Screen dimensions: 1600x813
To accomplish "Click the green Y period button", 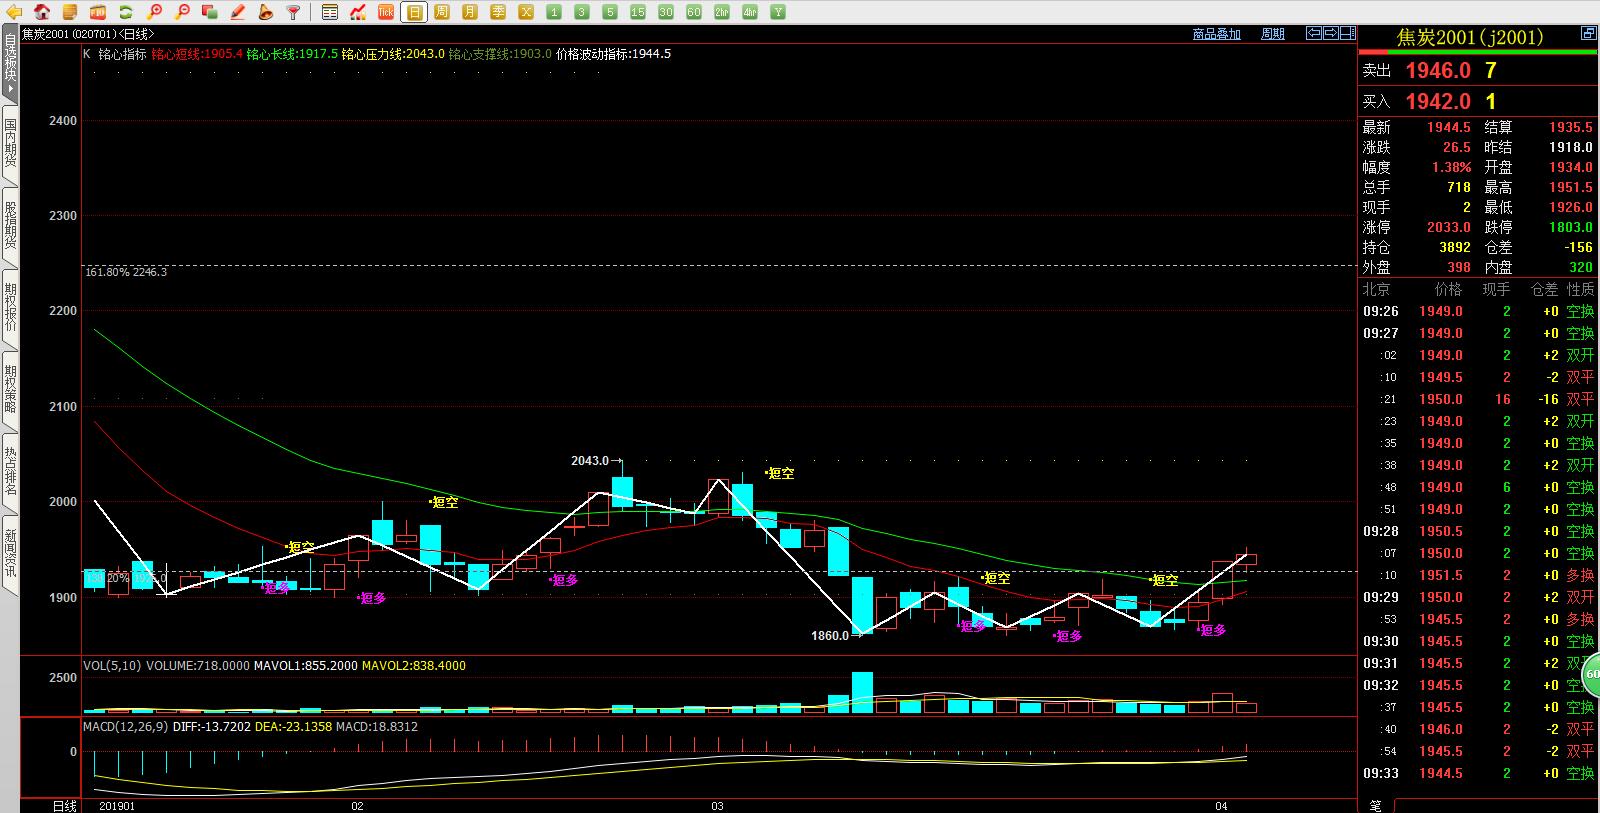I will (x=778, y=12).
